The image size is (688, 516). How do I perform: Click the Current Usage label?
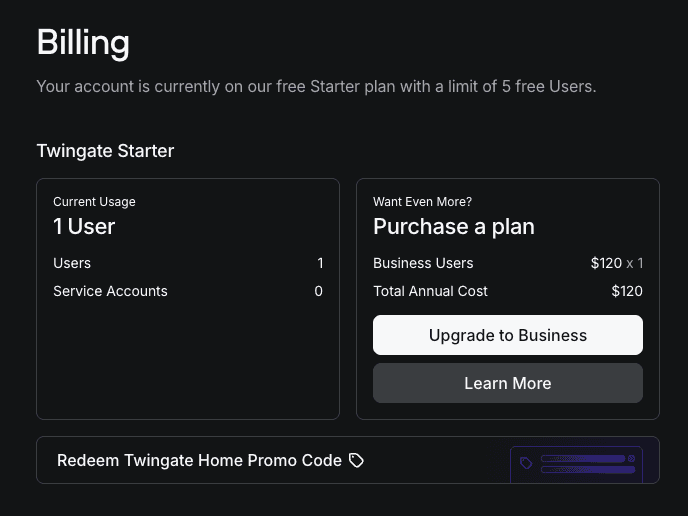point(94,202)
